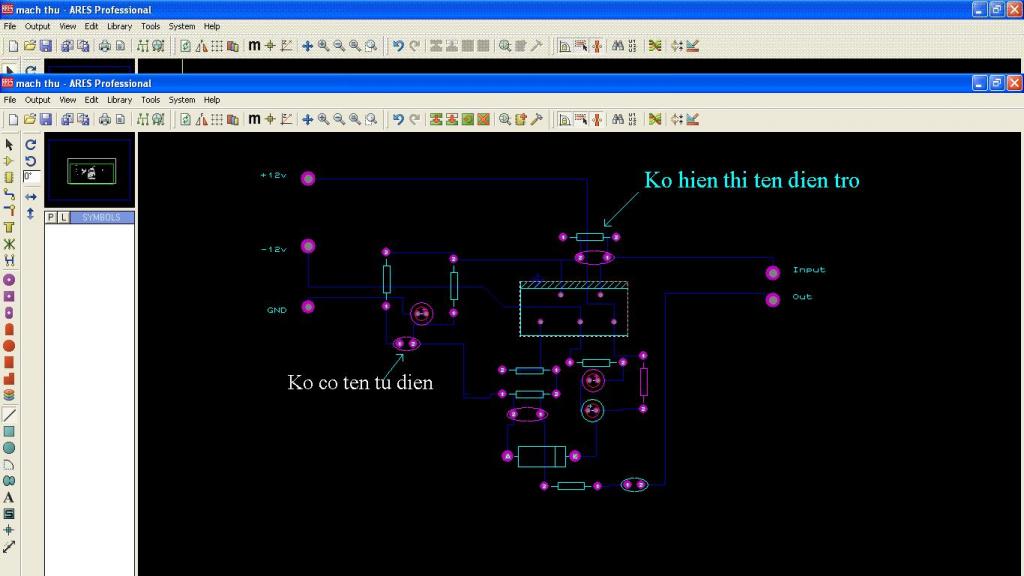Select the square through-hole pad tool
This screenshot has height=576, width=1024.
coord(9,296)
